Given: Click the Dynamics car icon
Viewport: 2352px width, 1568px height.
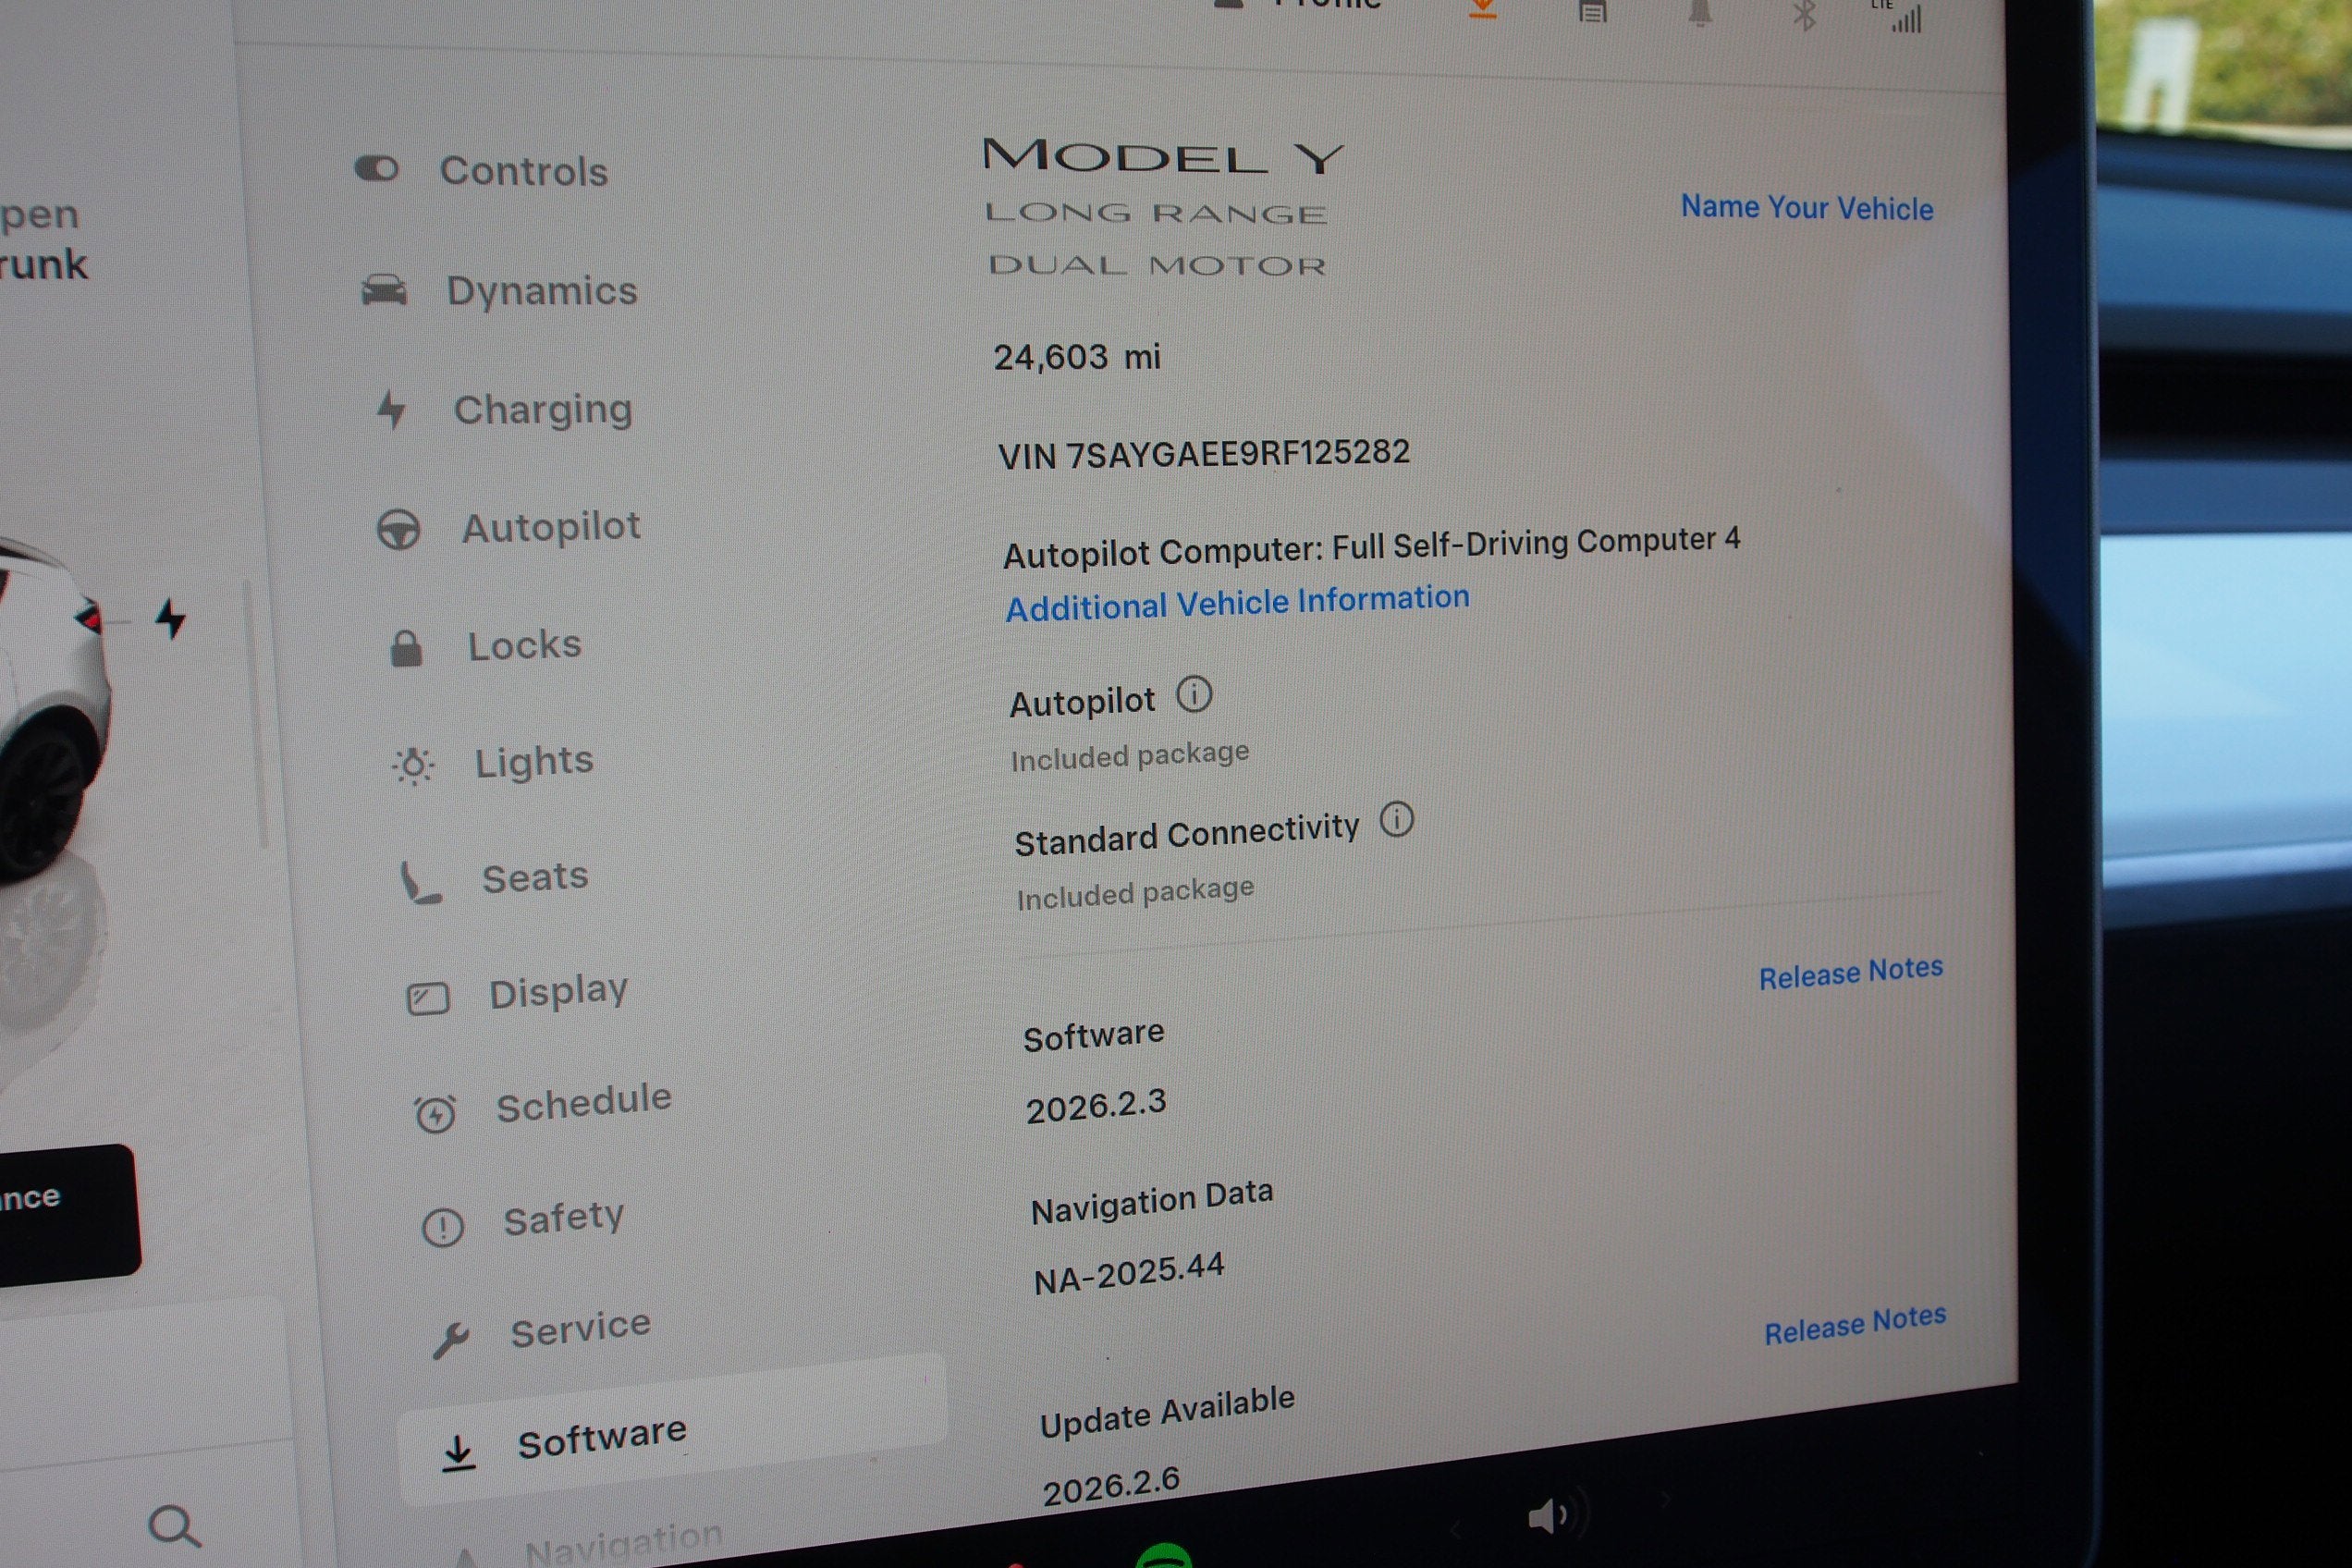Looking at the screenshot, I should coord(384,290).
